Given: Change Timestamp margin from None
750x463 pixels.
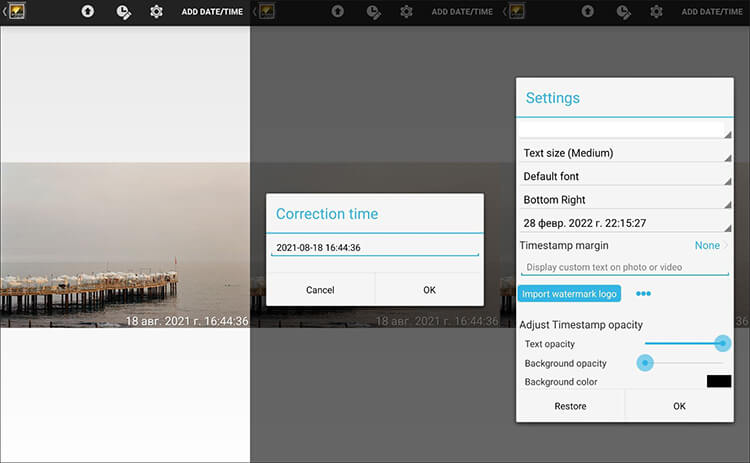Looking at the screenshot, I should point(711,245).
